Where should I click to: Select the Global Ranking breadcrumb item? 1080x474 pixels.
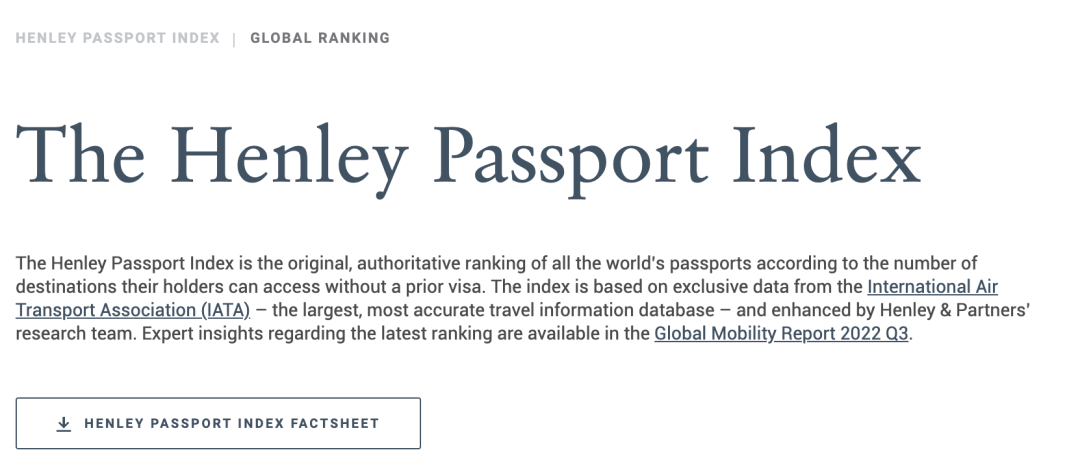click(x=320, y=39)
